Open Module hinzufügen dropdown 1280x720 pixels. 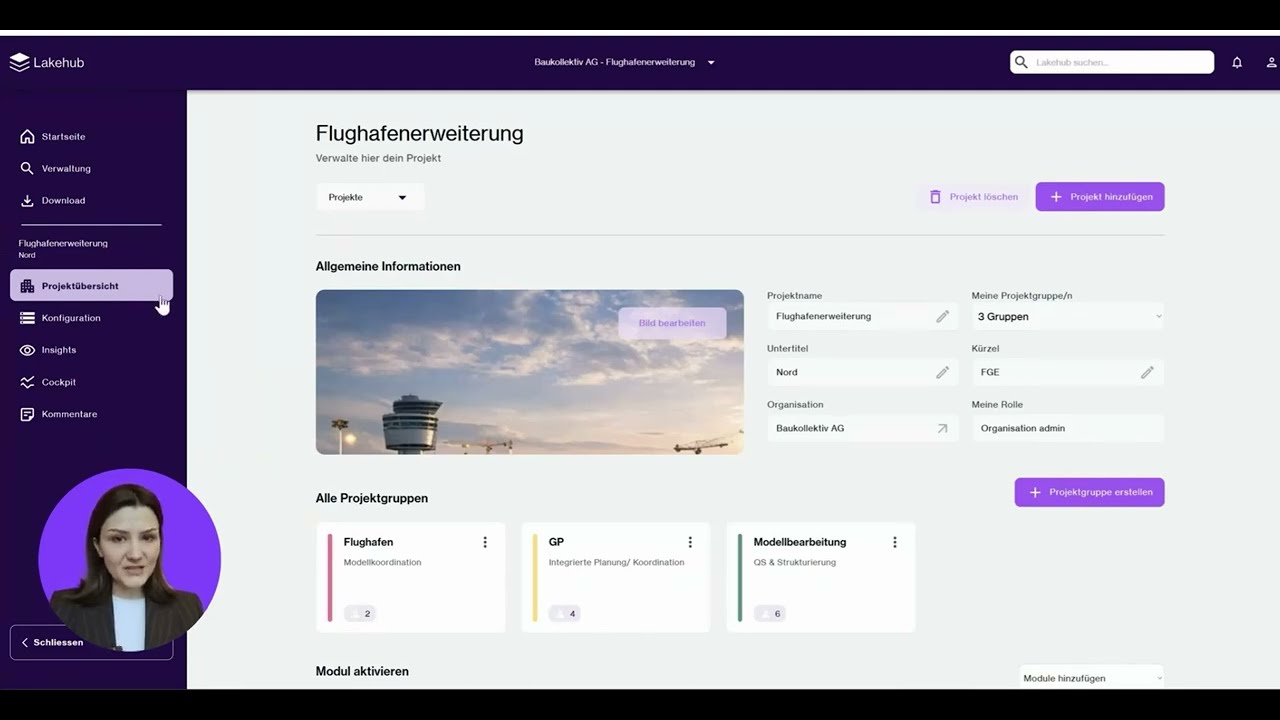coord(1092,678)
